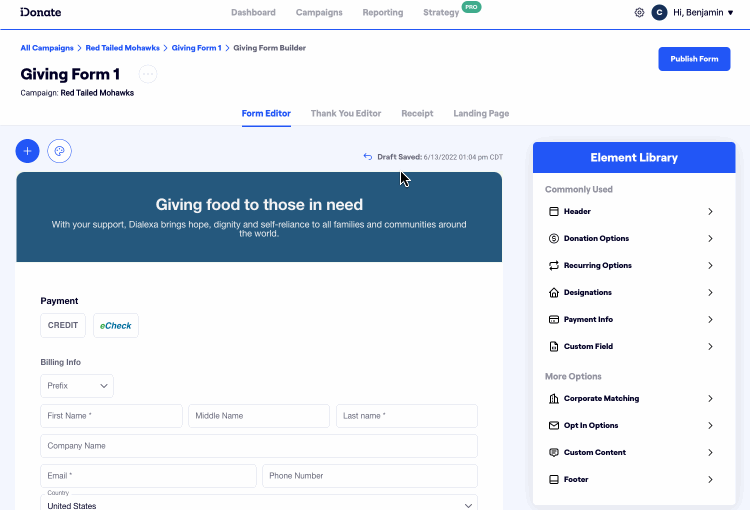Expand the Designations chevron
The image size is (750, 510).
tap(710, 292)
